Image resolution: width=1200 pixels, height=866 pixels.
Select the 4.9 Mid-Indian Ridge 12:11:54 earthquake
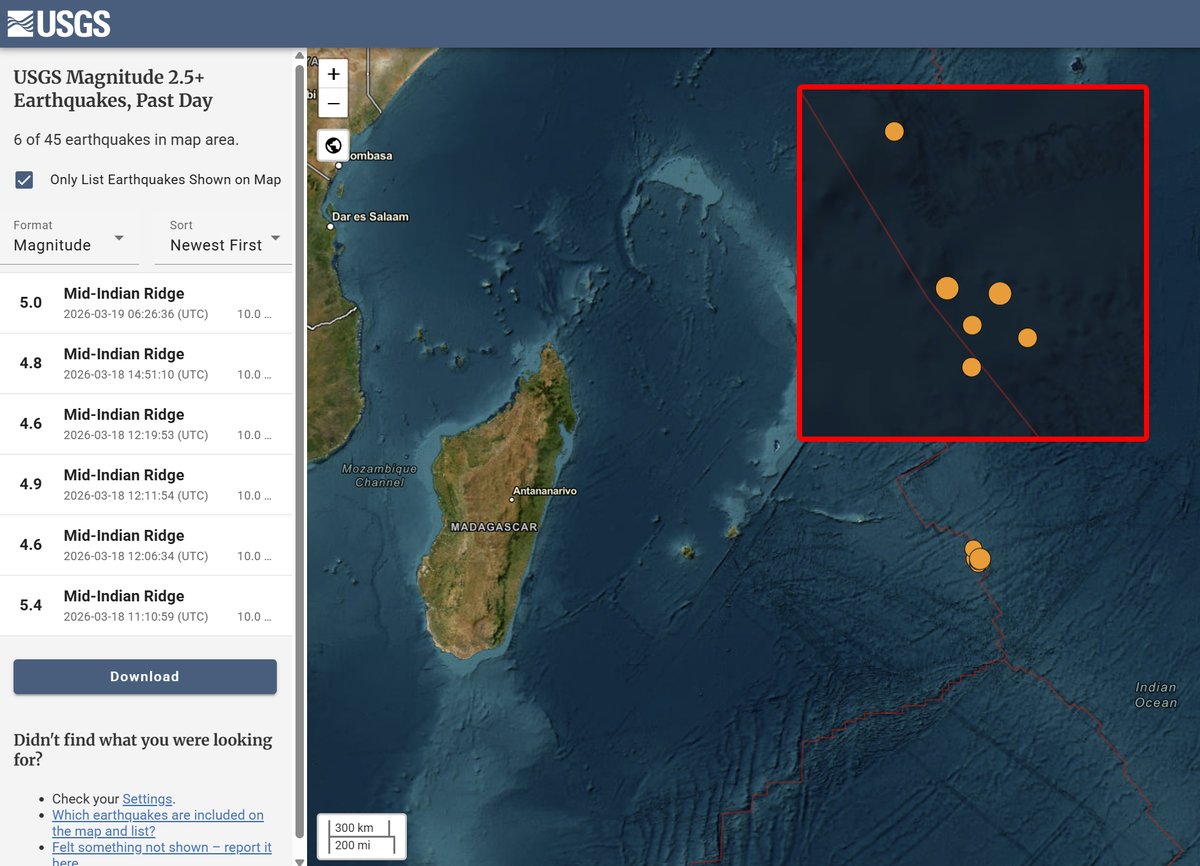pyautogui.click(x=146, y=485)
